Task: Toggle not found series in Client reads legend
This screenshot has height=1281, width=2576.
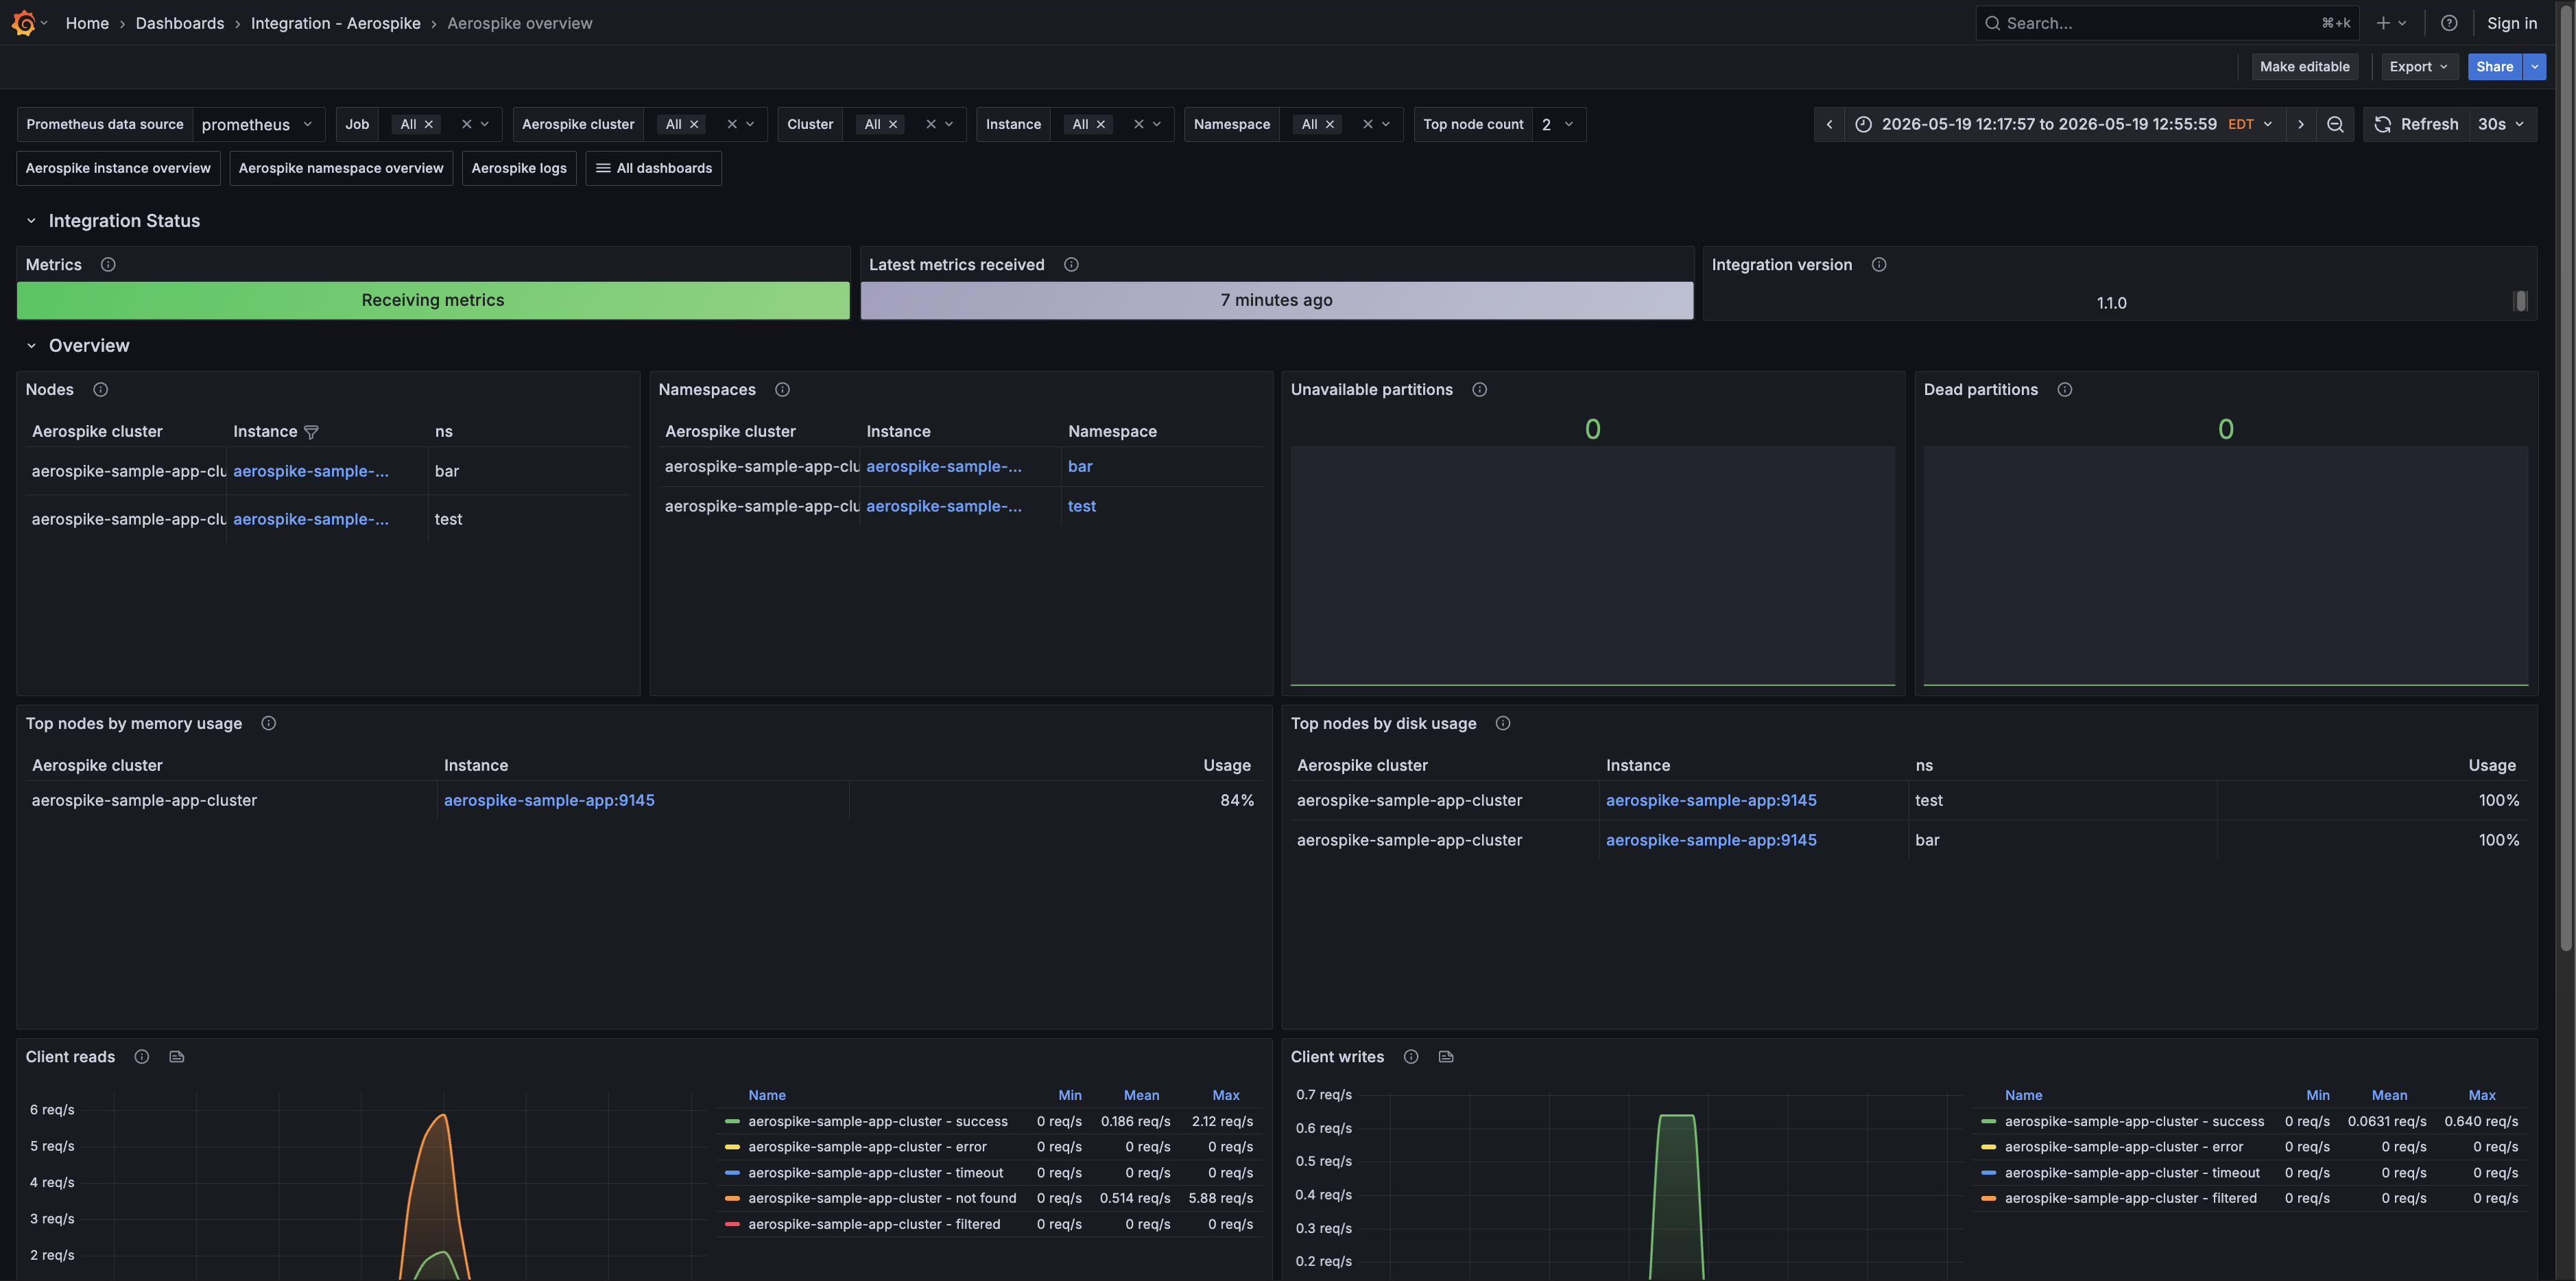Action: click(882, 1198)
